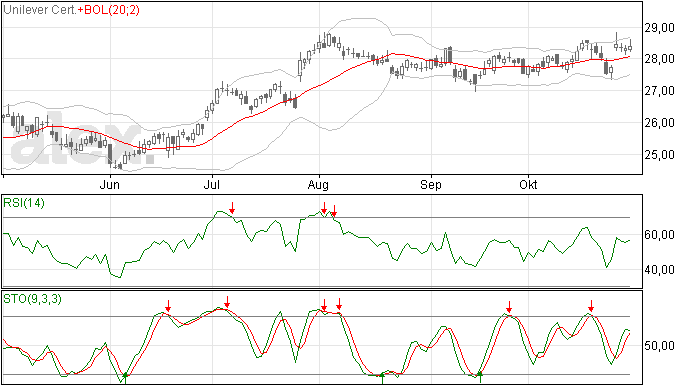Click the 'Aug' month label
690x387 pixels.
[x=318, y=185]
